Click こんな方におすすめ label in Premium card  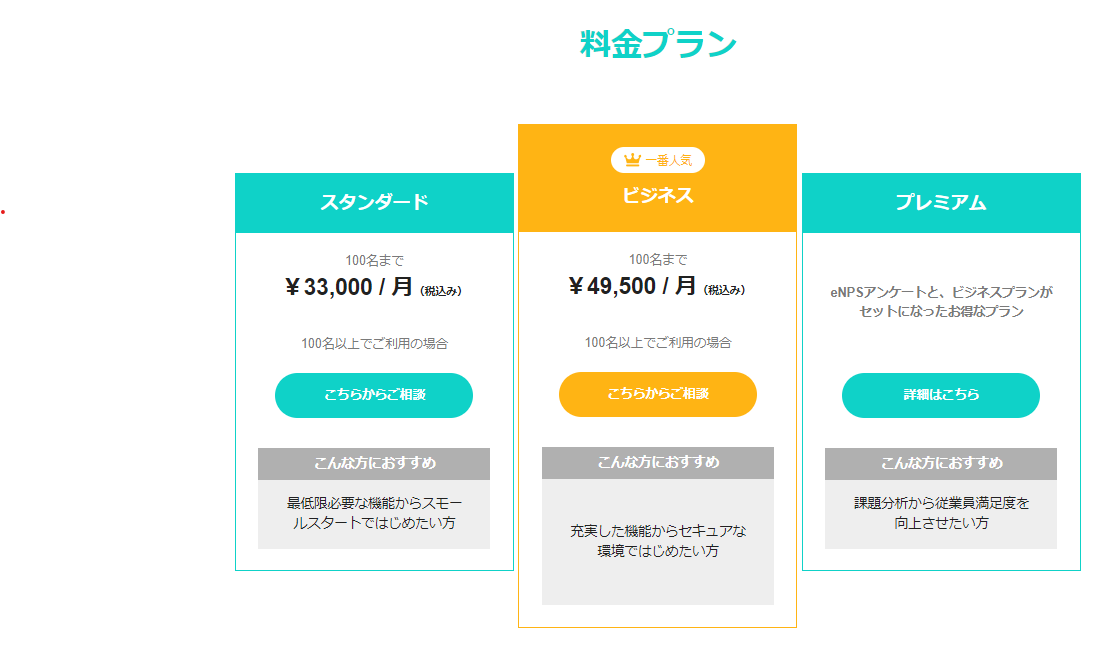pyautogui.click(x=941, y=463)
